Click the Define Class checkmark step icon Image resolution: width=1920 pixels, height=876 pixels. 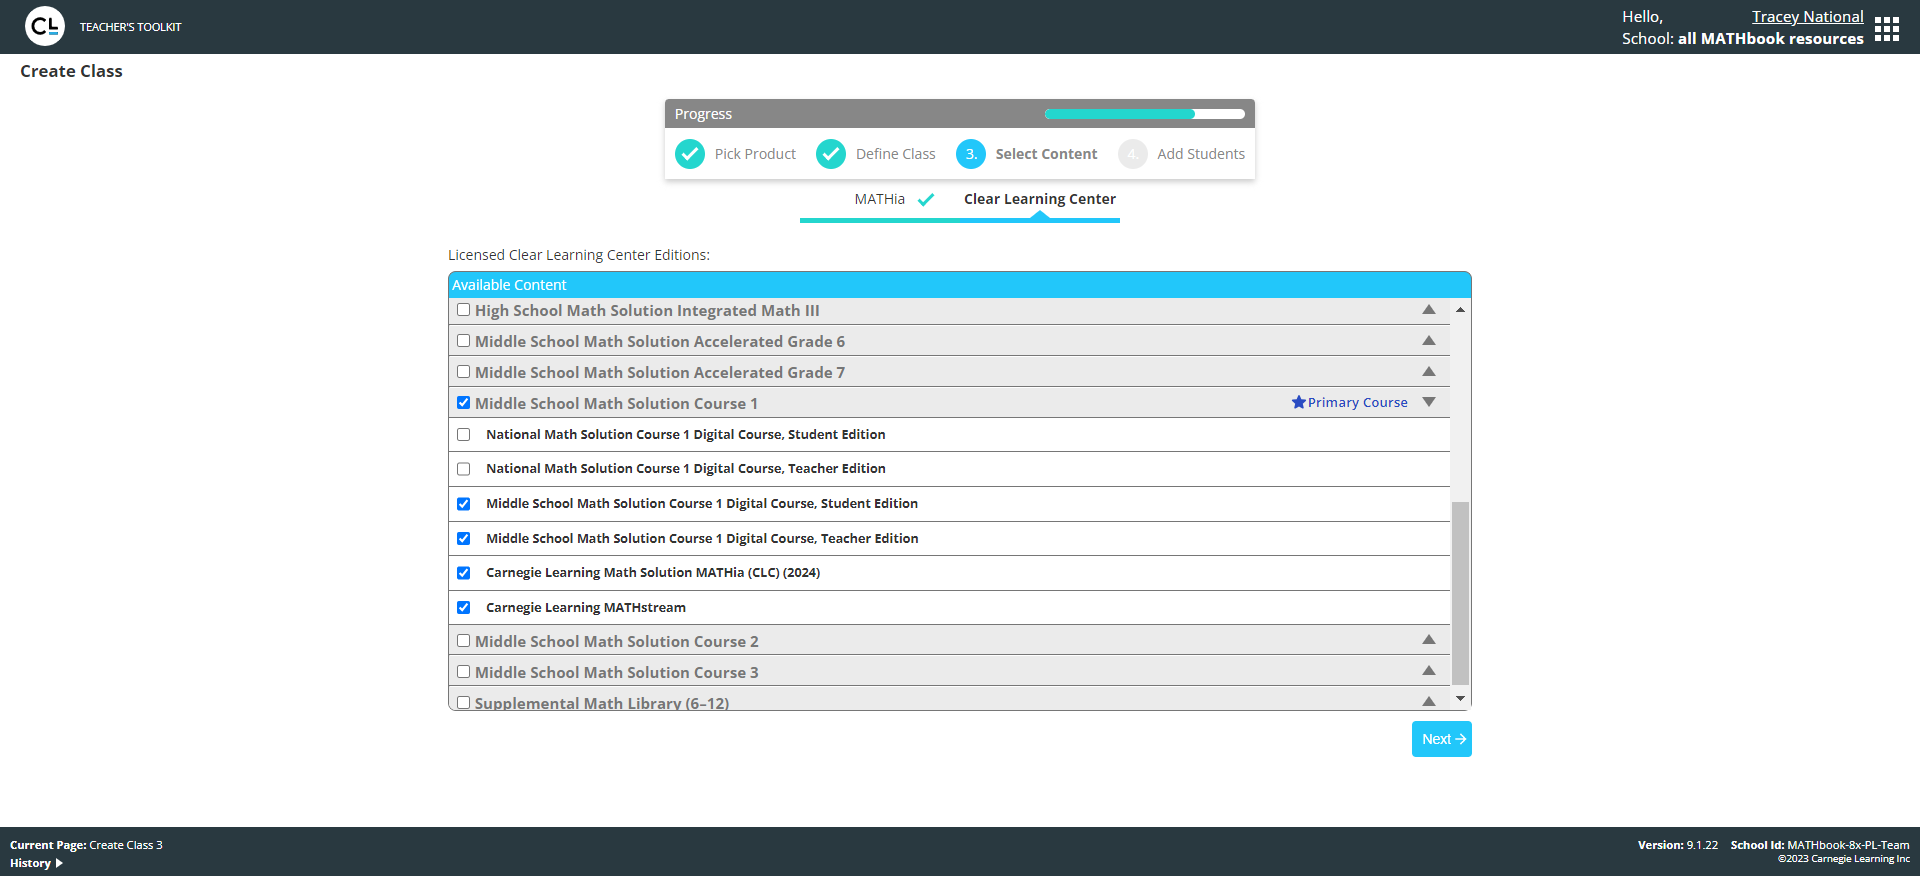click(x=831, y=154)
